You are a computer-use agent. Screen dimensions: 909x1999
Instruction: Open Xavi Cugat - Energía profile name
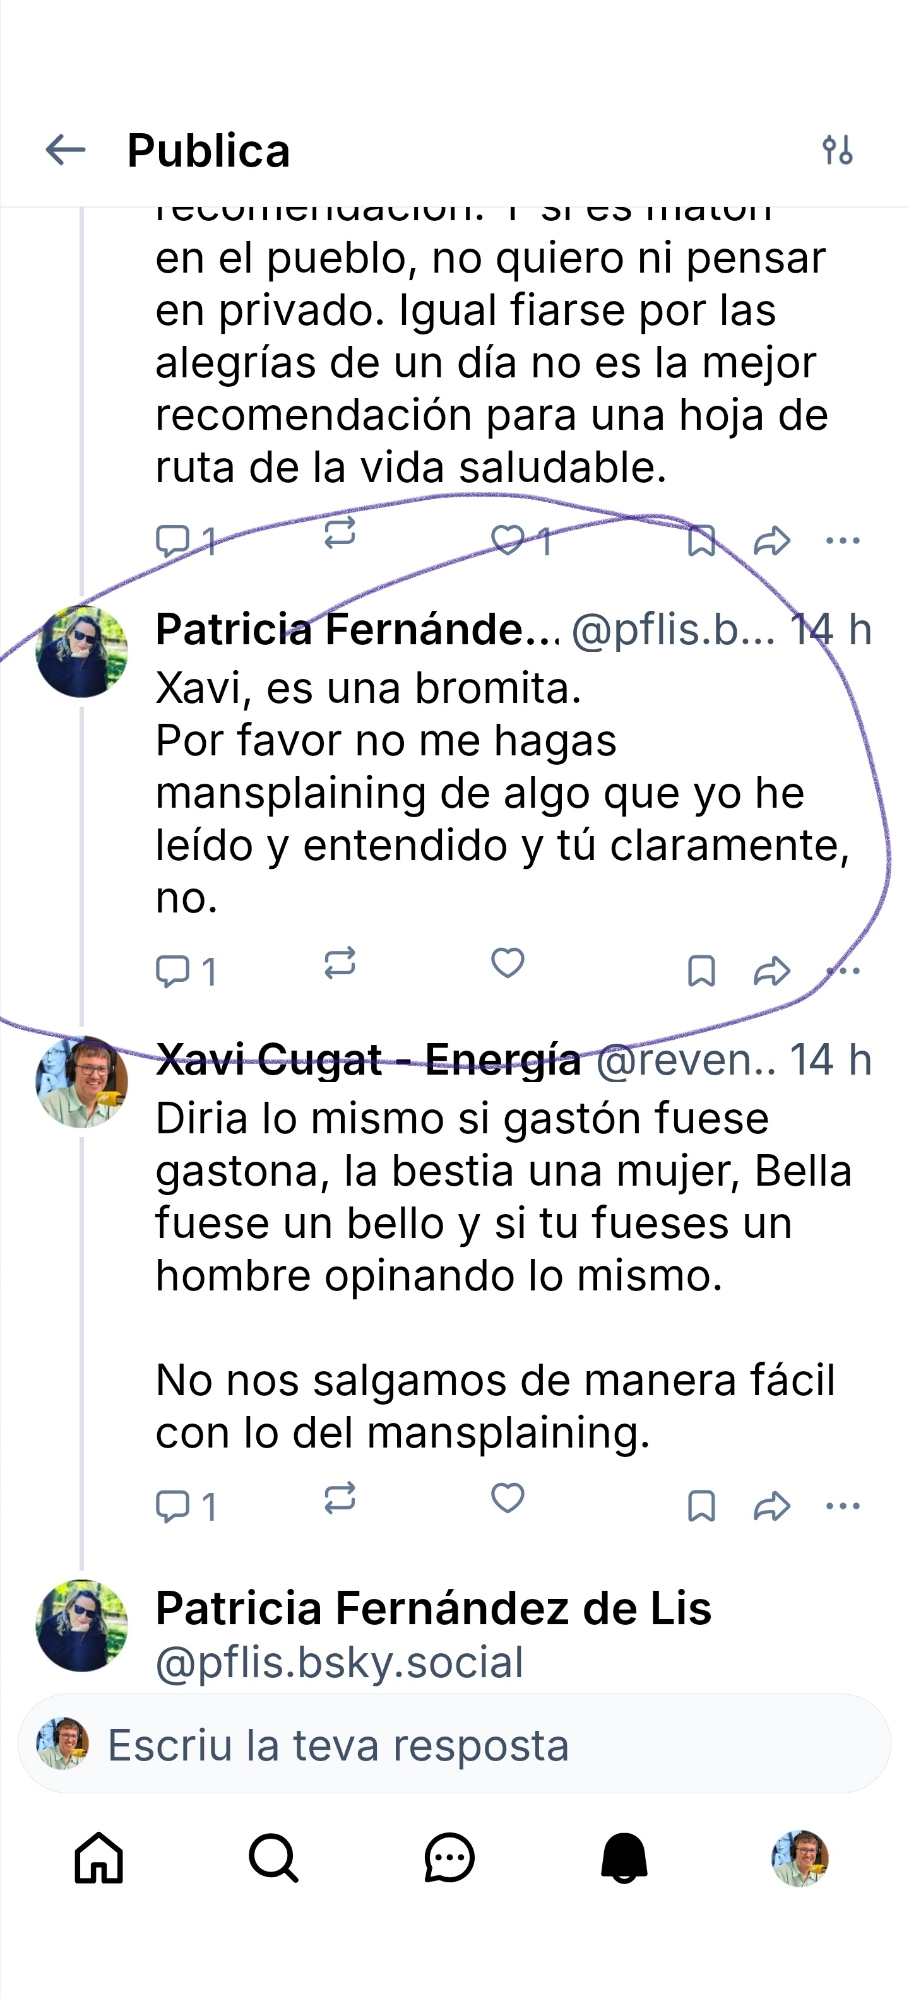pyautogui.click(x=368, y=1060)
